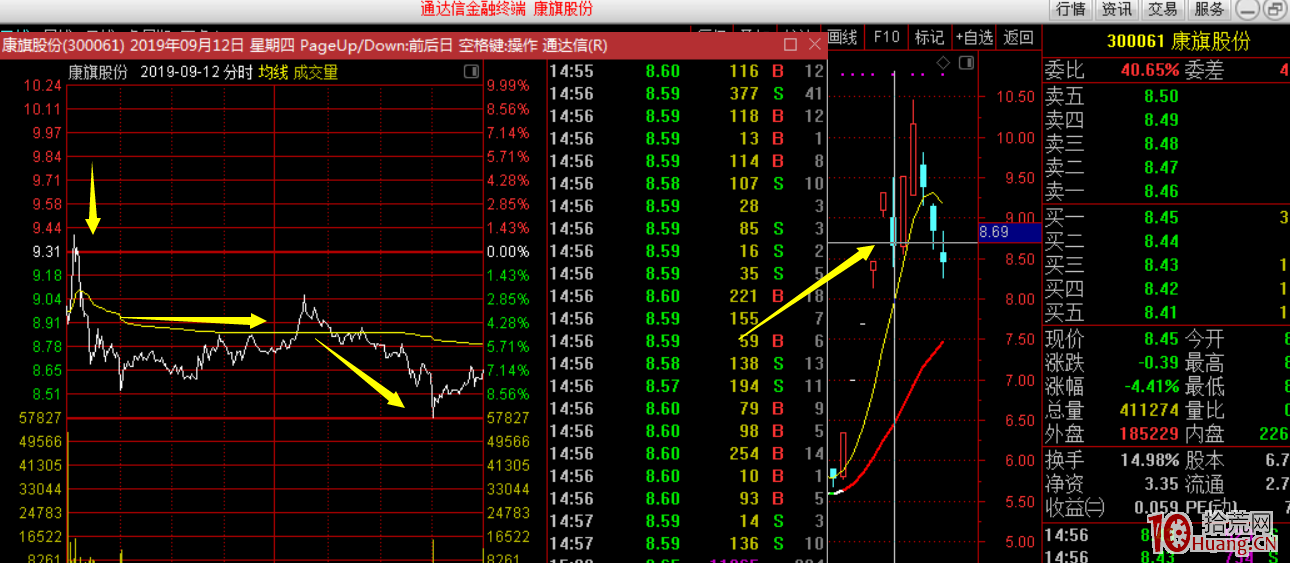Maximize the 康旗股份 intraday popup window
1290x563 pixels.
point(790,45)
